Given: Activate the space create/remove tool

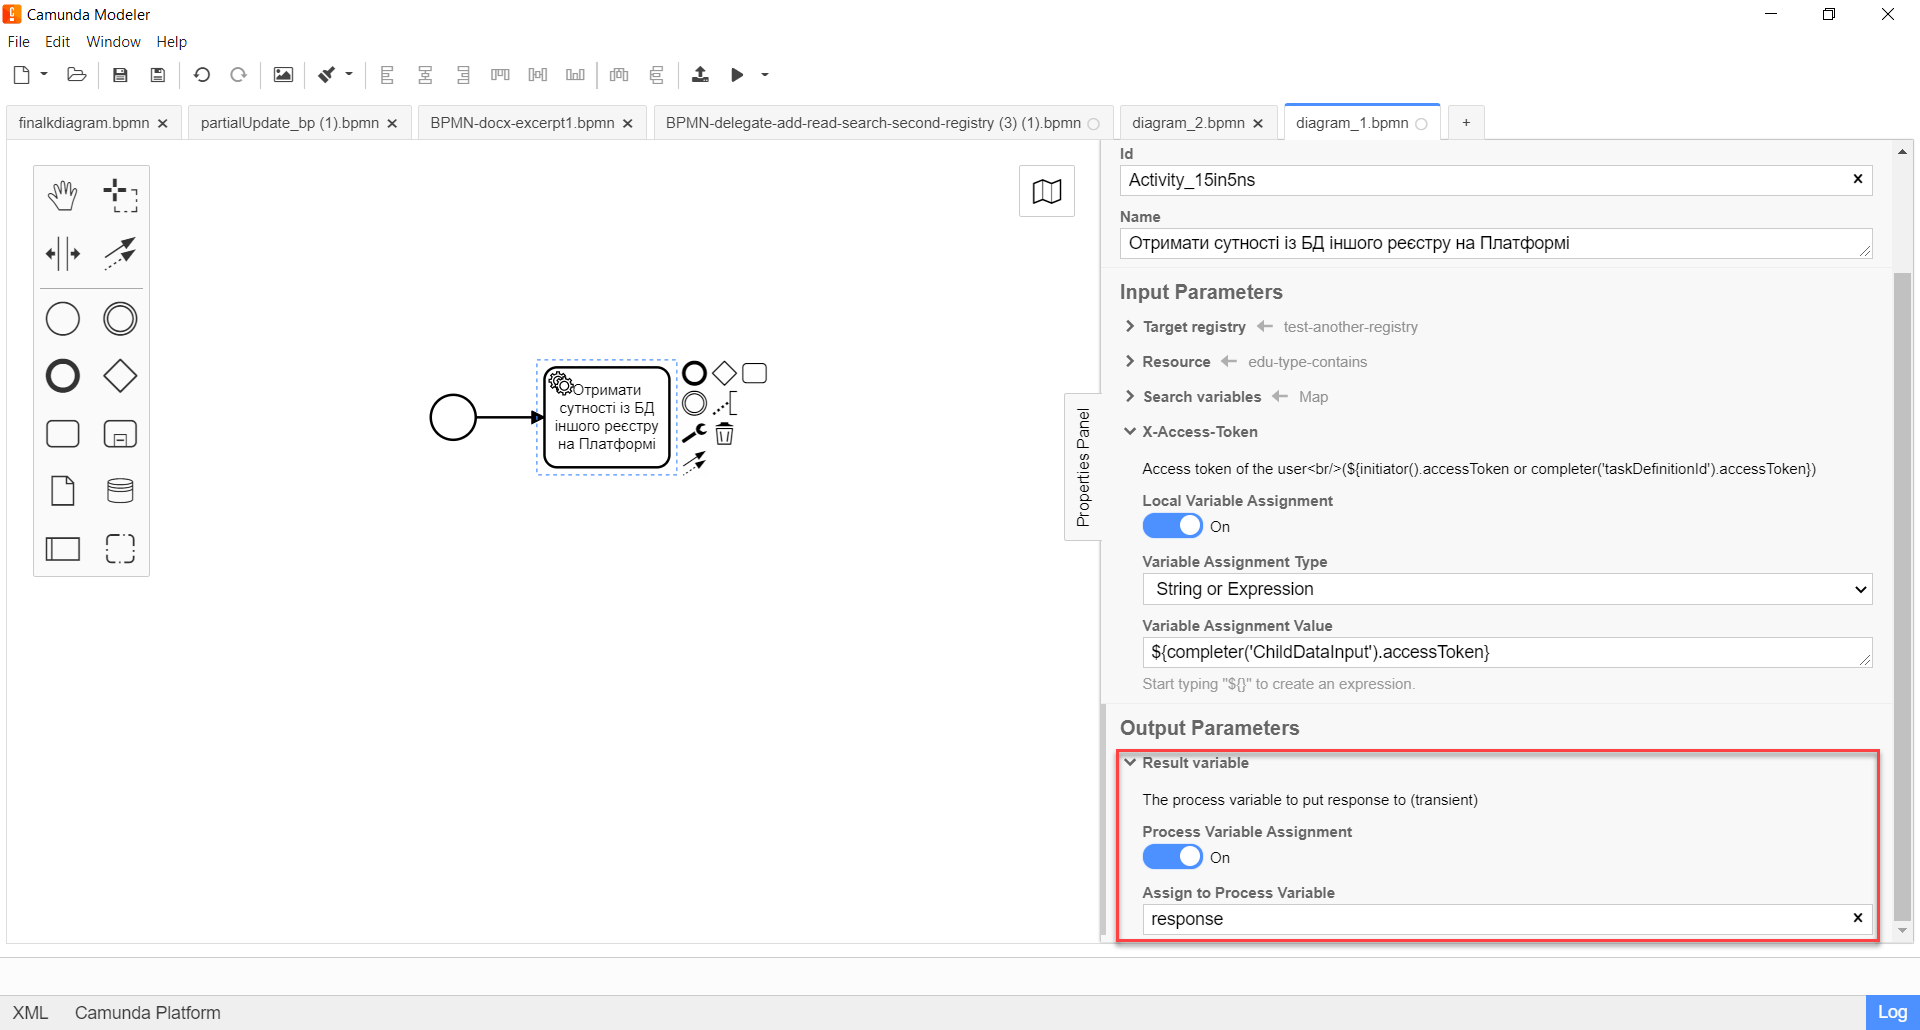Looking at the screenshot, I should [63, 254].
